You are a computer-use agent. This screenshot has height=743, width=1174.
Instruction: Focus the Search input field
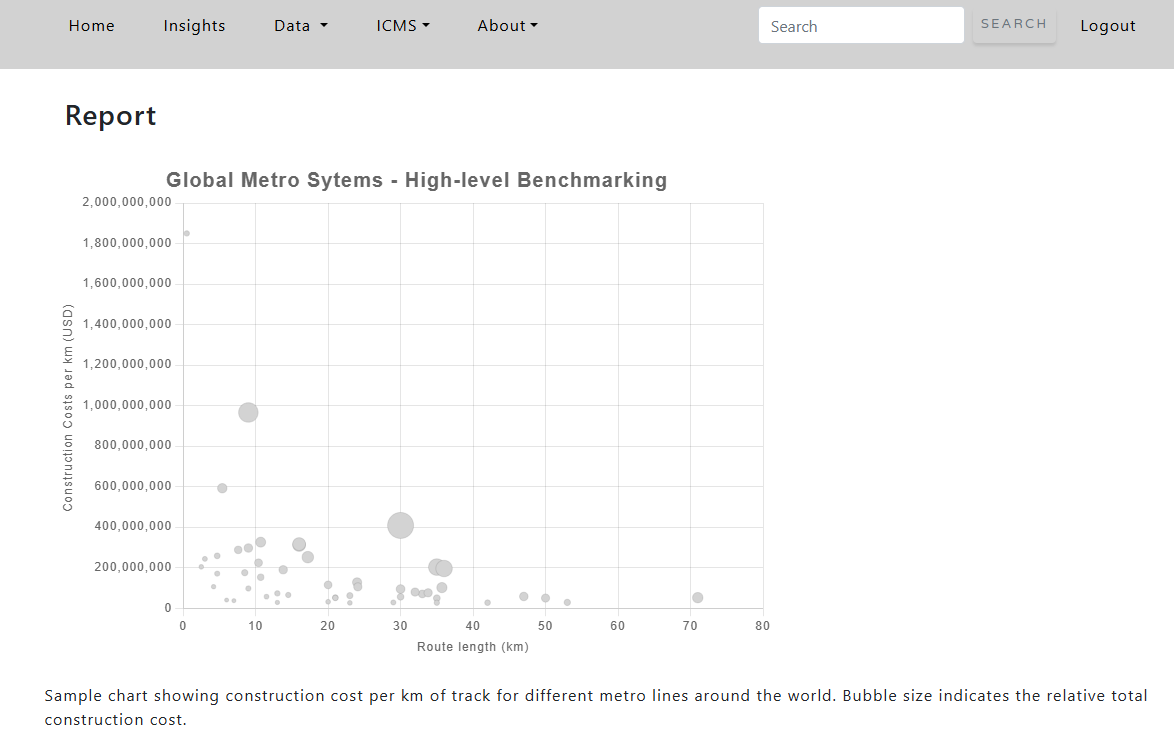pos(861,26)
